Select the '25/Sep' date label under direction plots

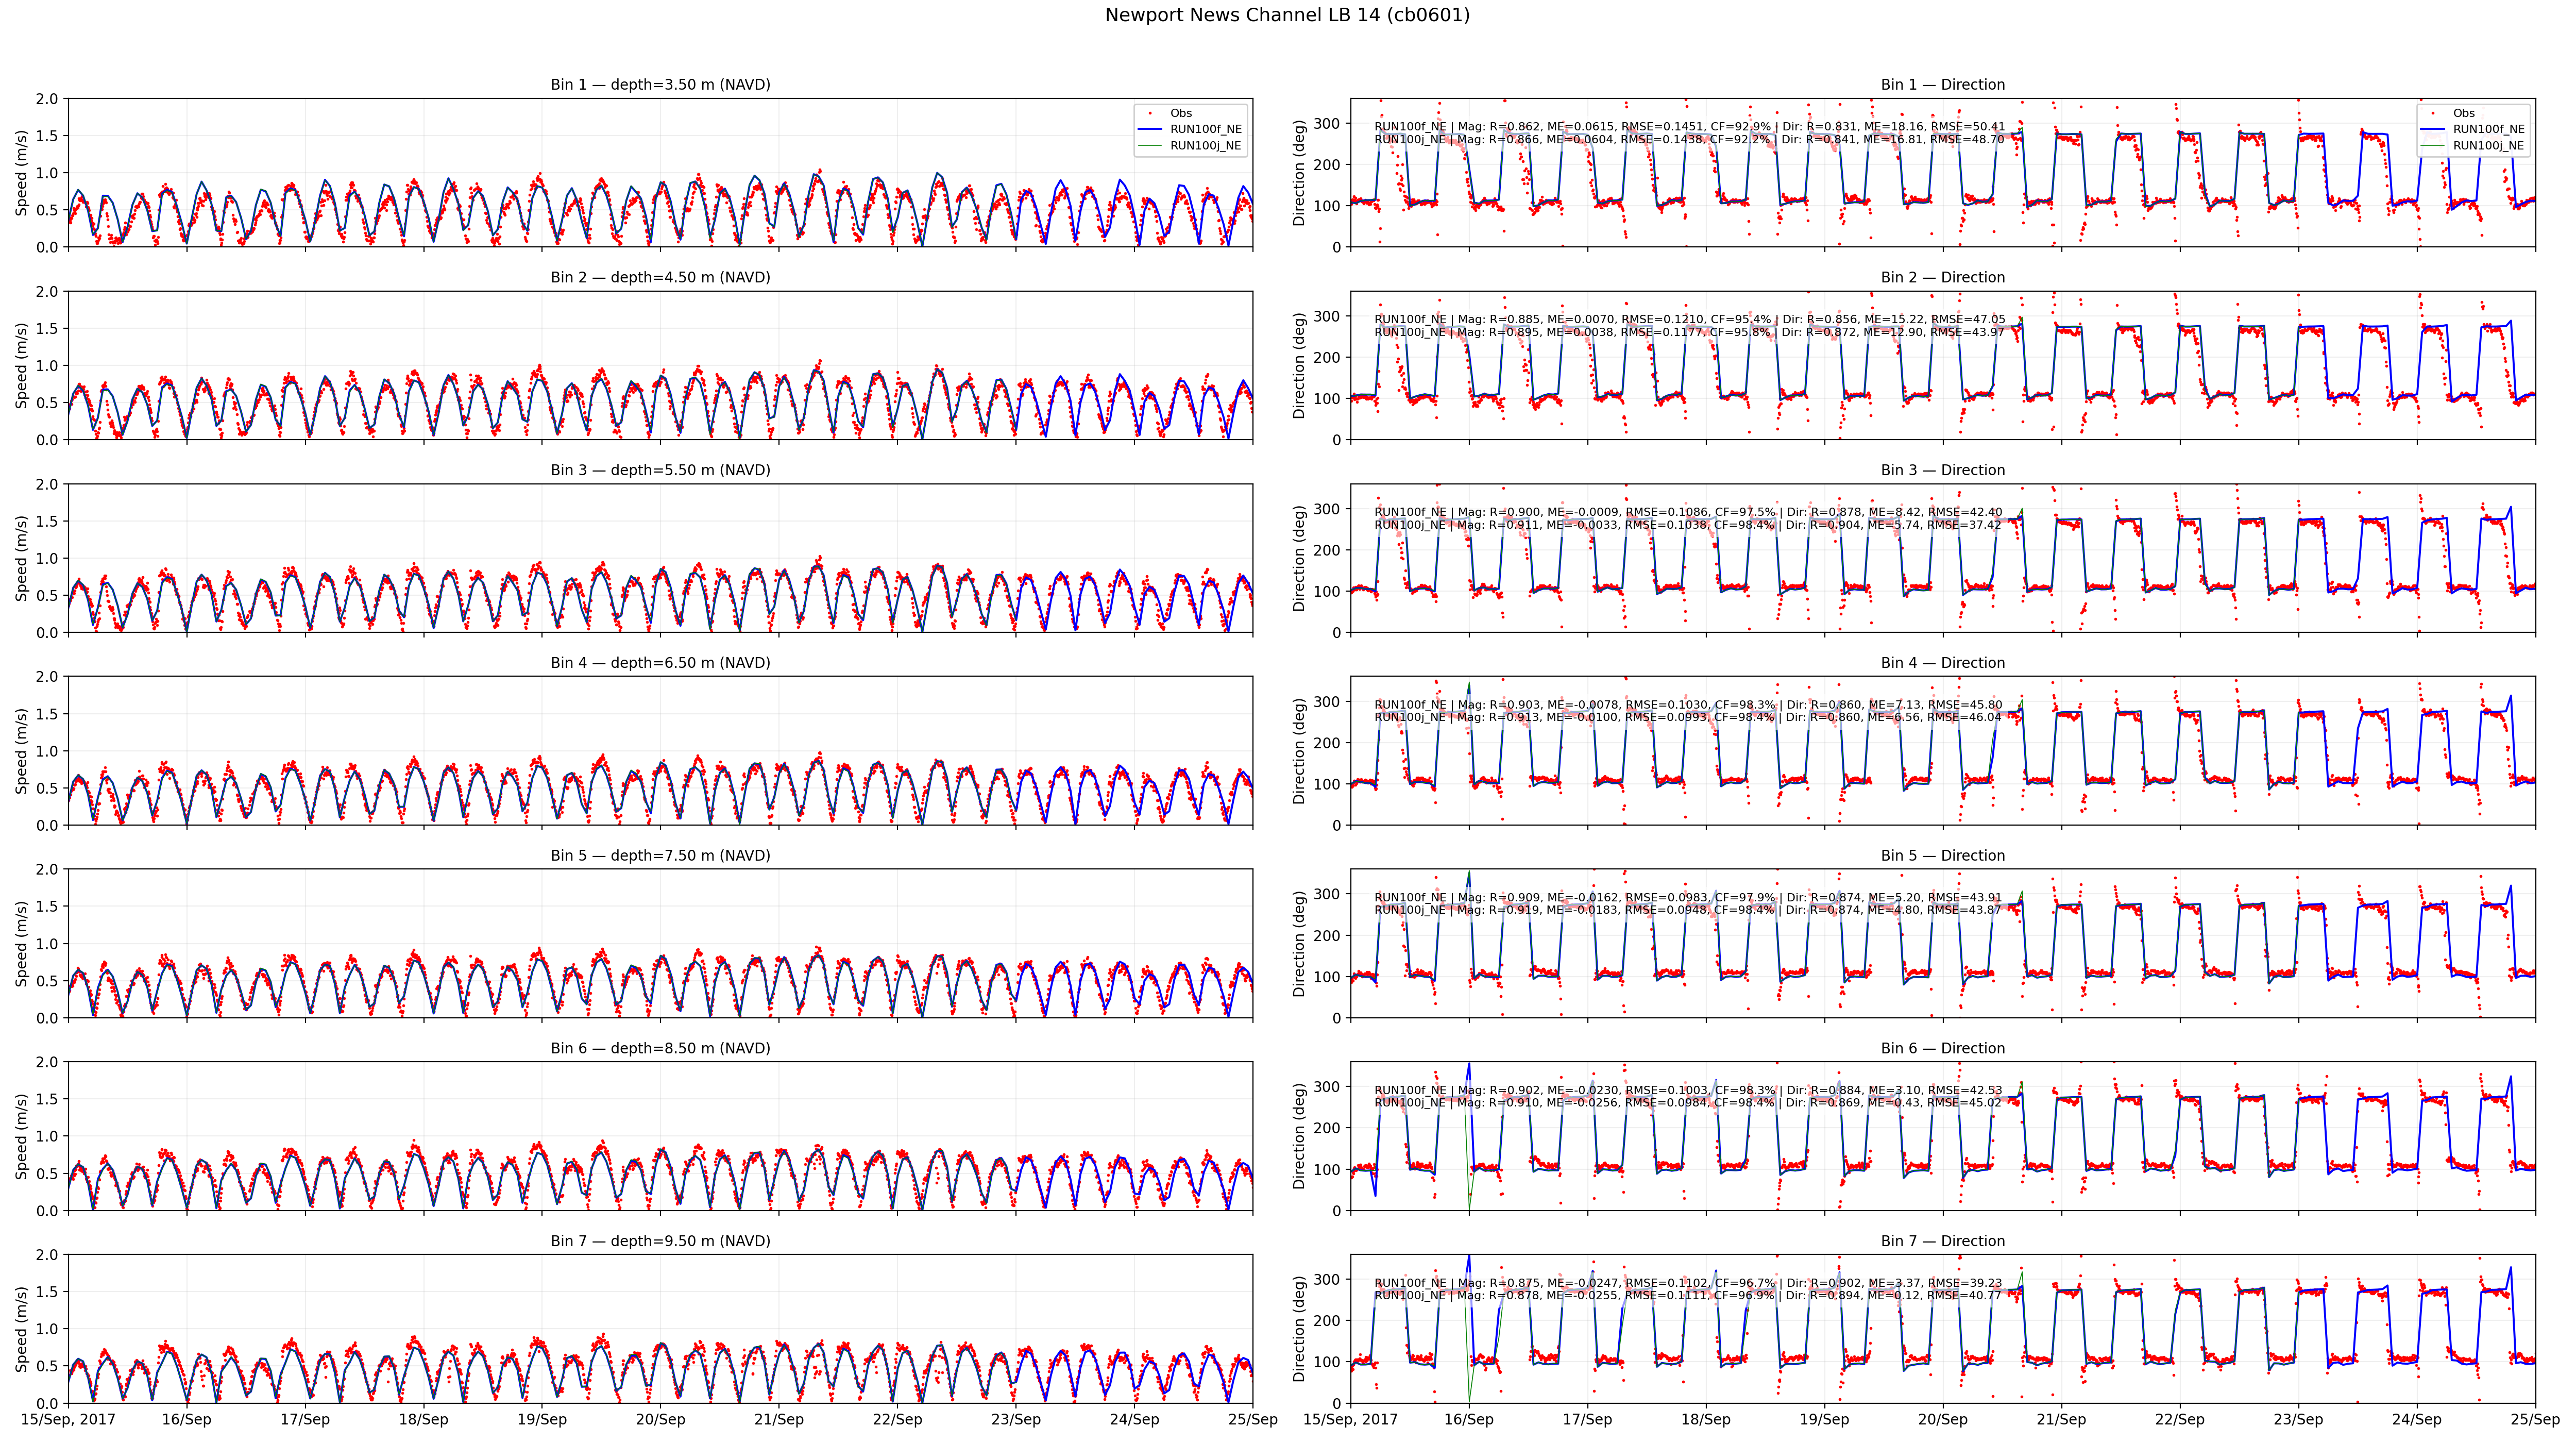coord(2535,1420)
